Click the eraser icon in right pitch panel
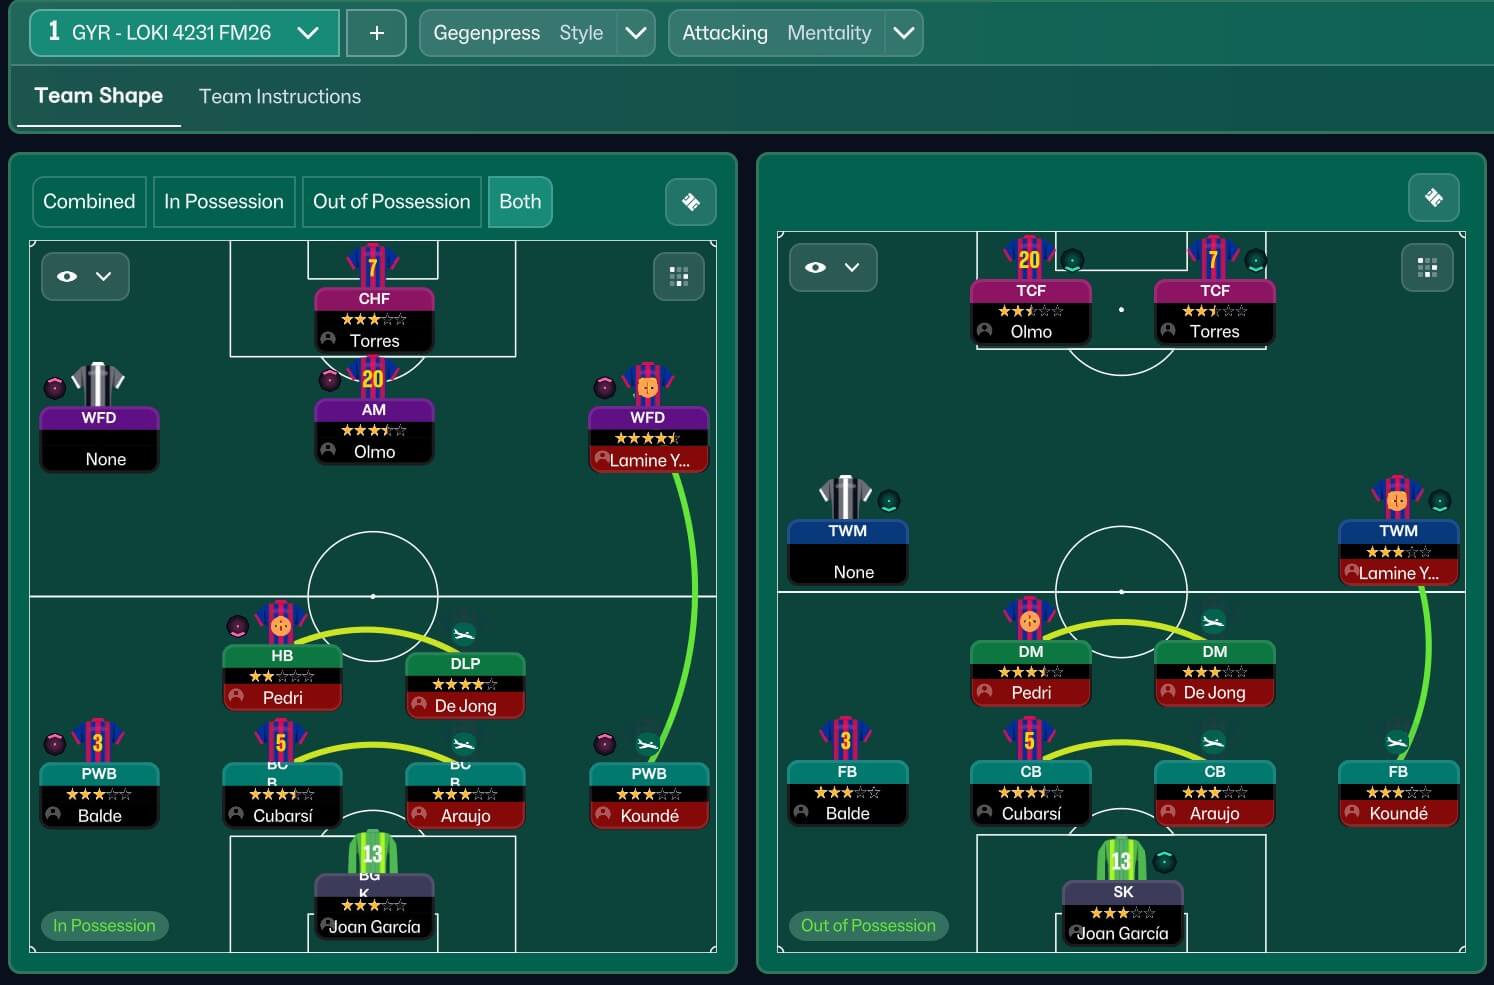Image resolution: width=1494 pixels, height=985 pixels. tap(1433, 198)
